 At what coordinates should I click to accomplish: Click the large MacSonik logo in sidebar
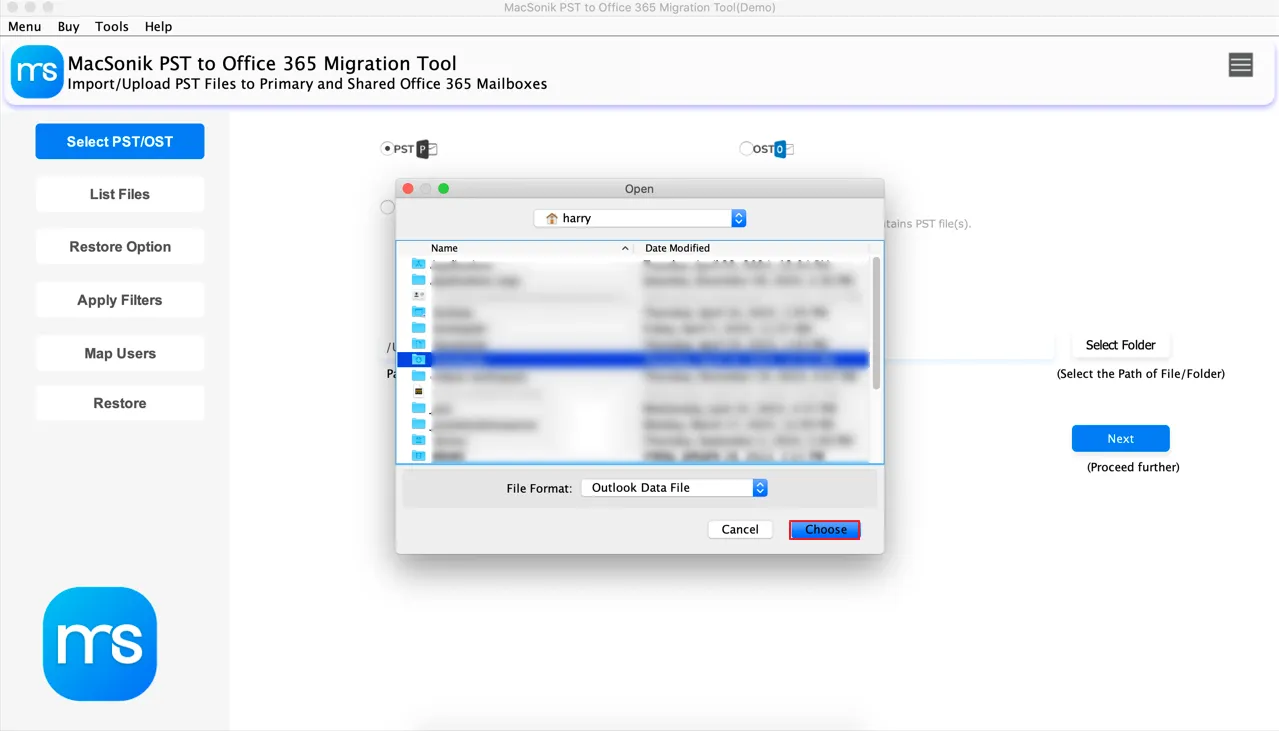click(x=100, y=644)
